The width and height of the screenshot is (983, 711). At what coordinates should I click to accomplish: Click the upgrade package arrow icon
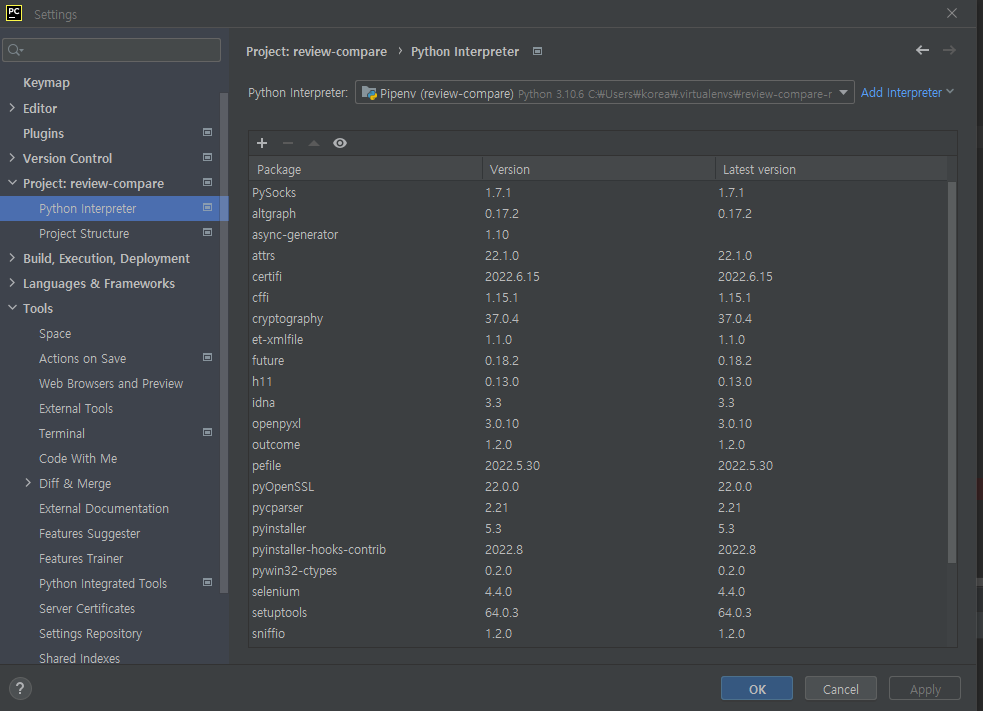coord(314,144)
